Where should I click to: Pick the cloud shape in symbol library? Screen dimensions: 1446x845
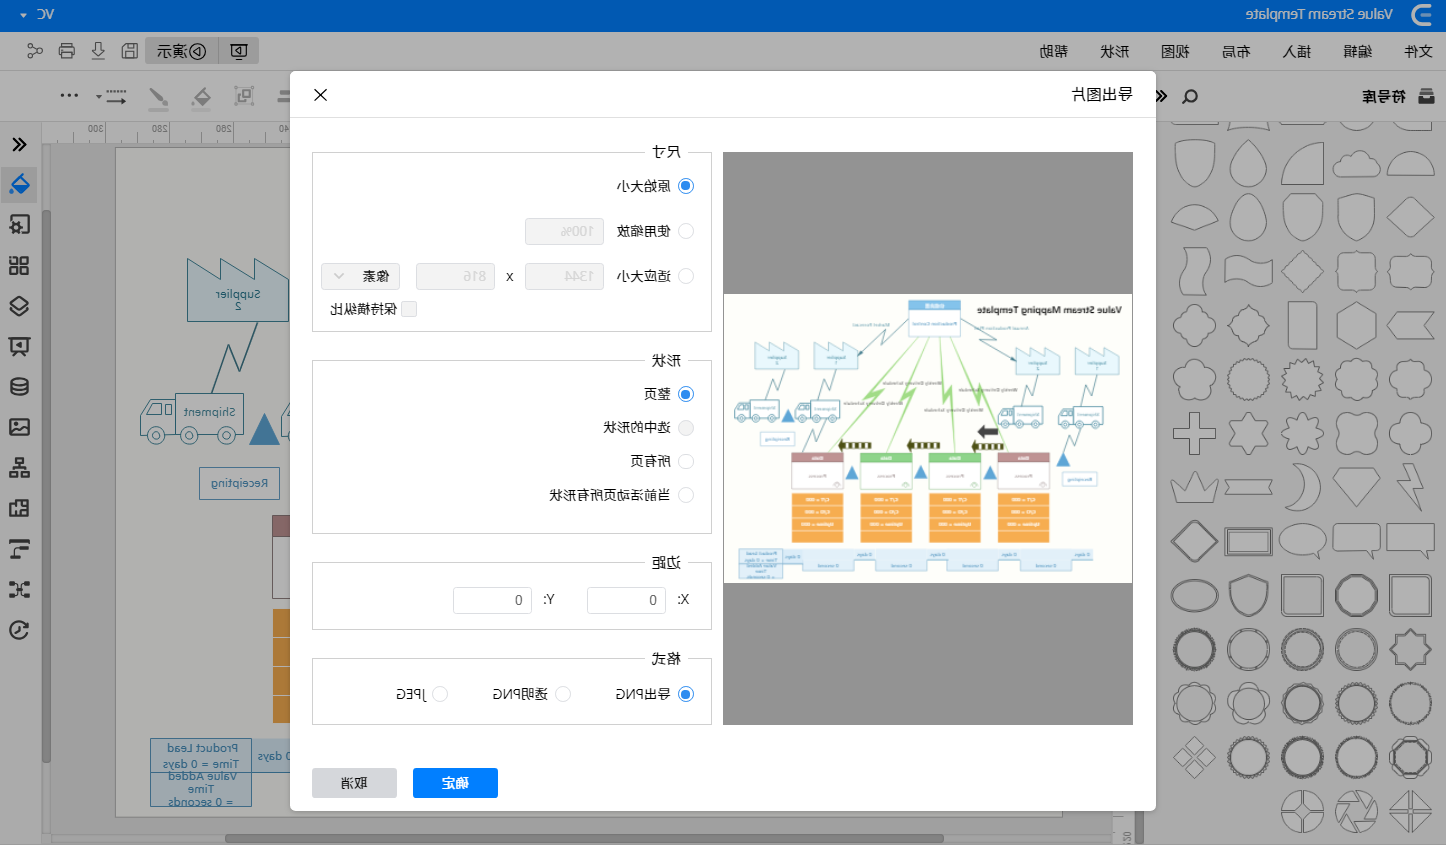point(1356,163)
